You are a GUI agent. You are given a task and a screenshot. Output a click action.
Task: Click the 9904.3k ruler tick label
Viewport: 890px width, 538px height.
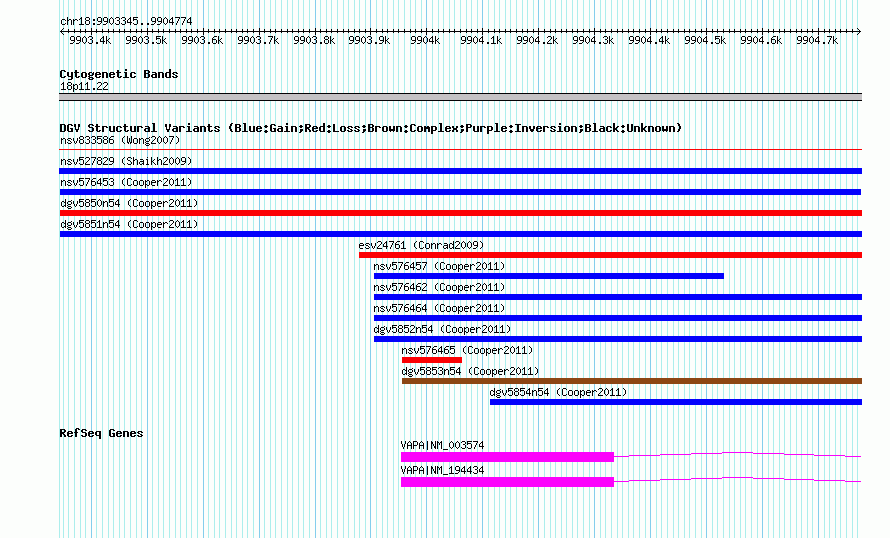(593, 40)
